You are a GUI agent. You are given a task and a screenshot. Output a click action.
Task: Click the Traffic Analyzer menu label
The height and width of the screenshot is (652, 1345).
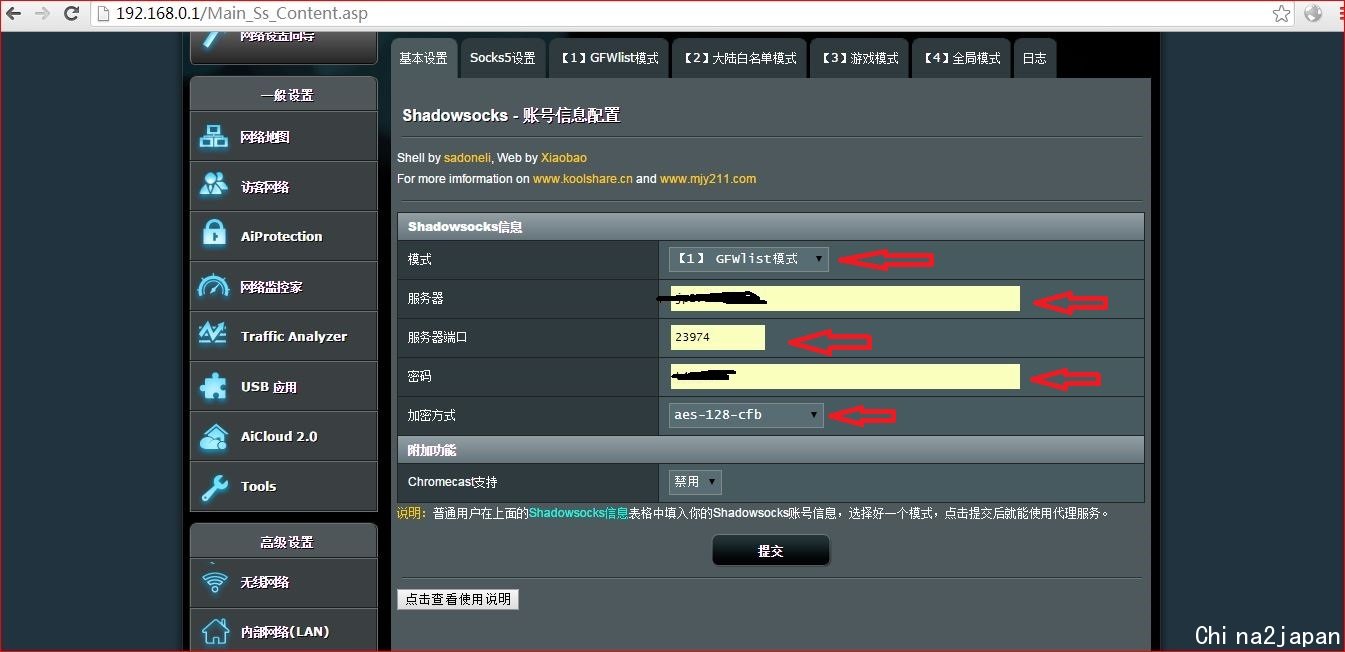294,336
